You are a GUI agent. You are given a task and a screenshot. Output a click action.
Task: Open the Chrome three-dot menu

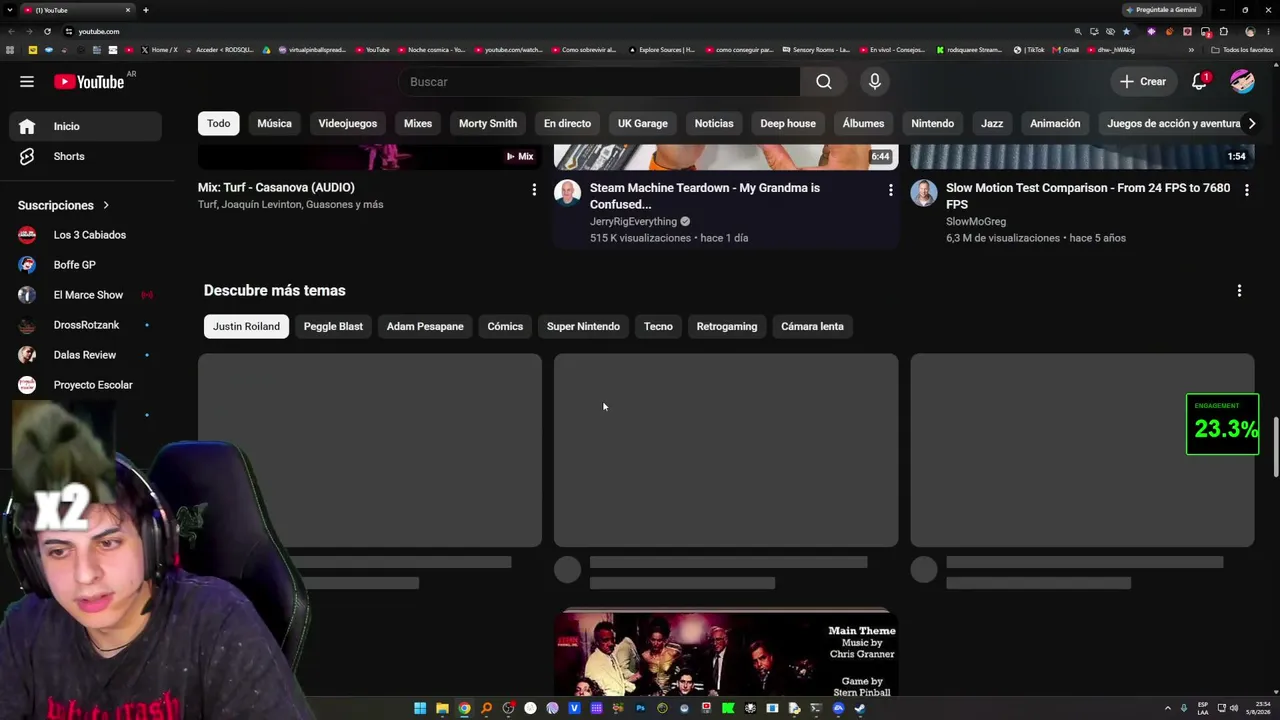(1268, 31)
